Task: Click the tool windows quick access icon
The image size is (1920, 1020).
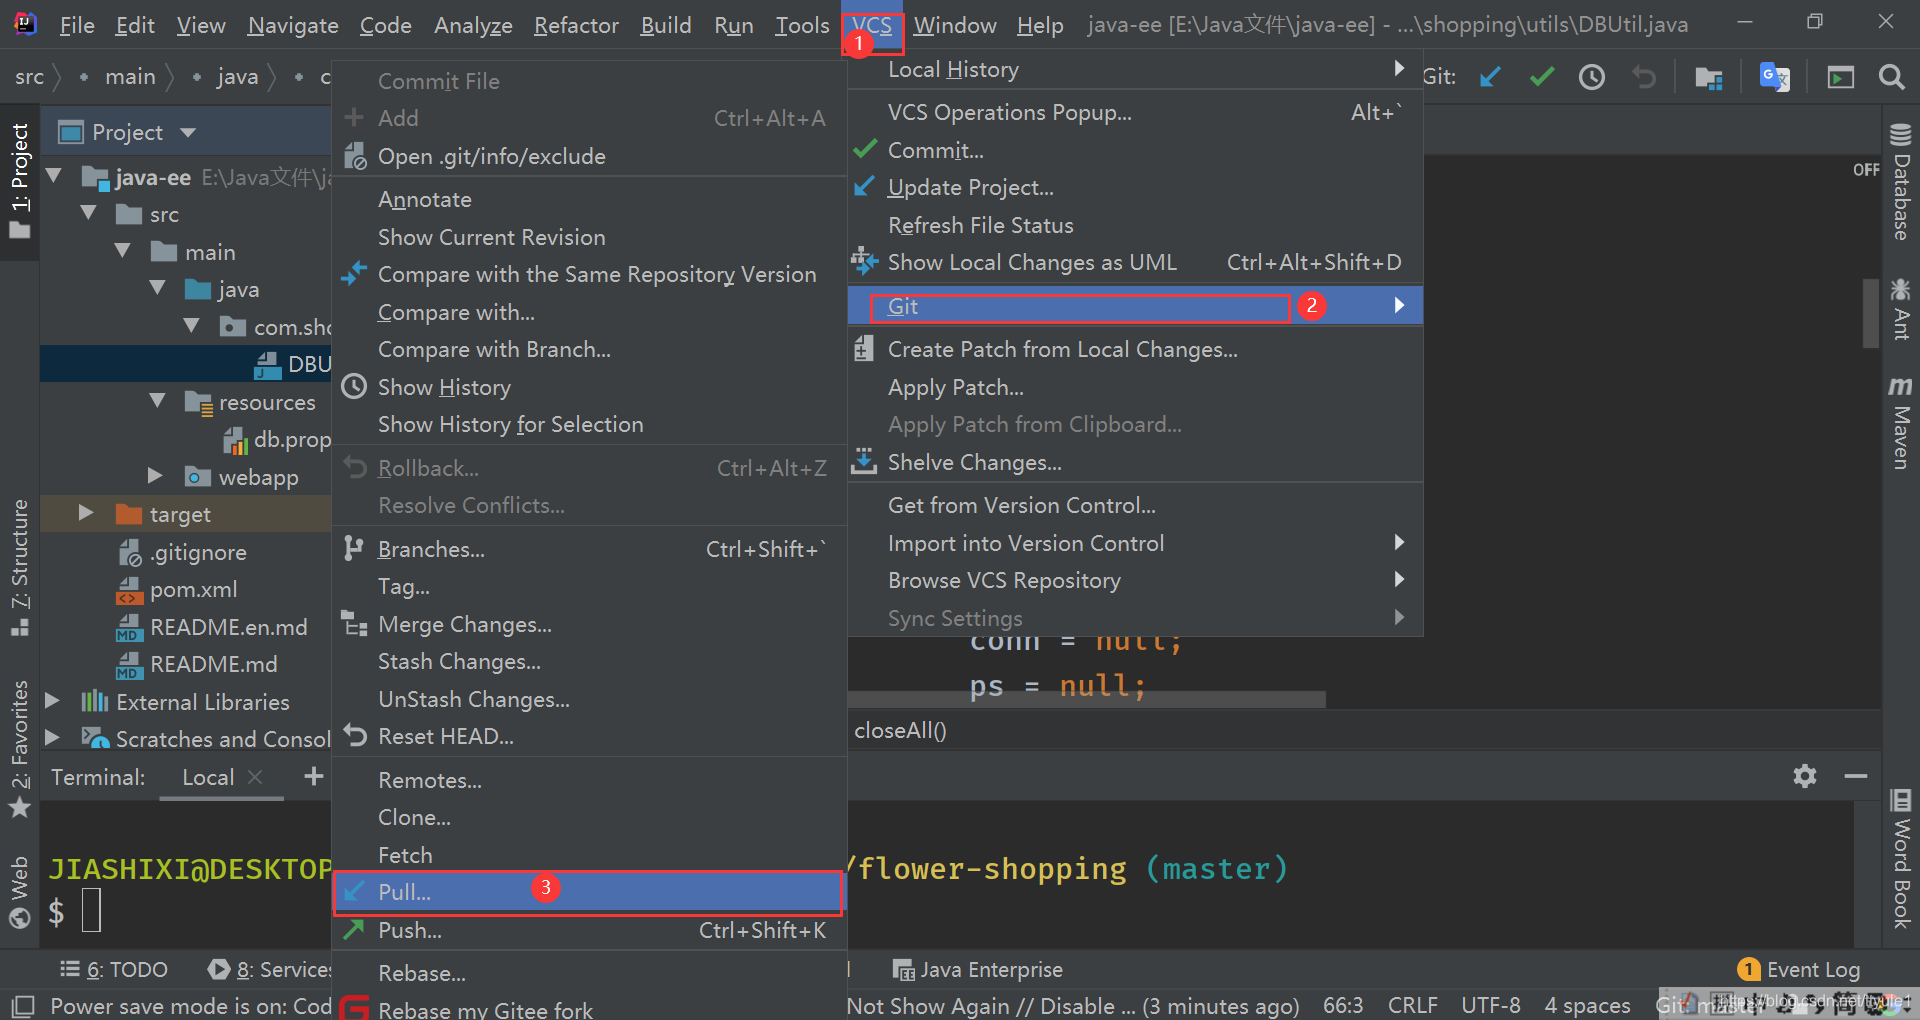Action: 22,1005
